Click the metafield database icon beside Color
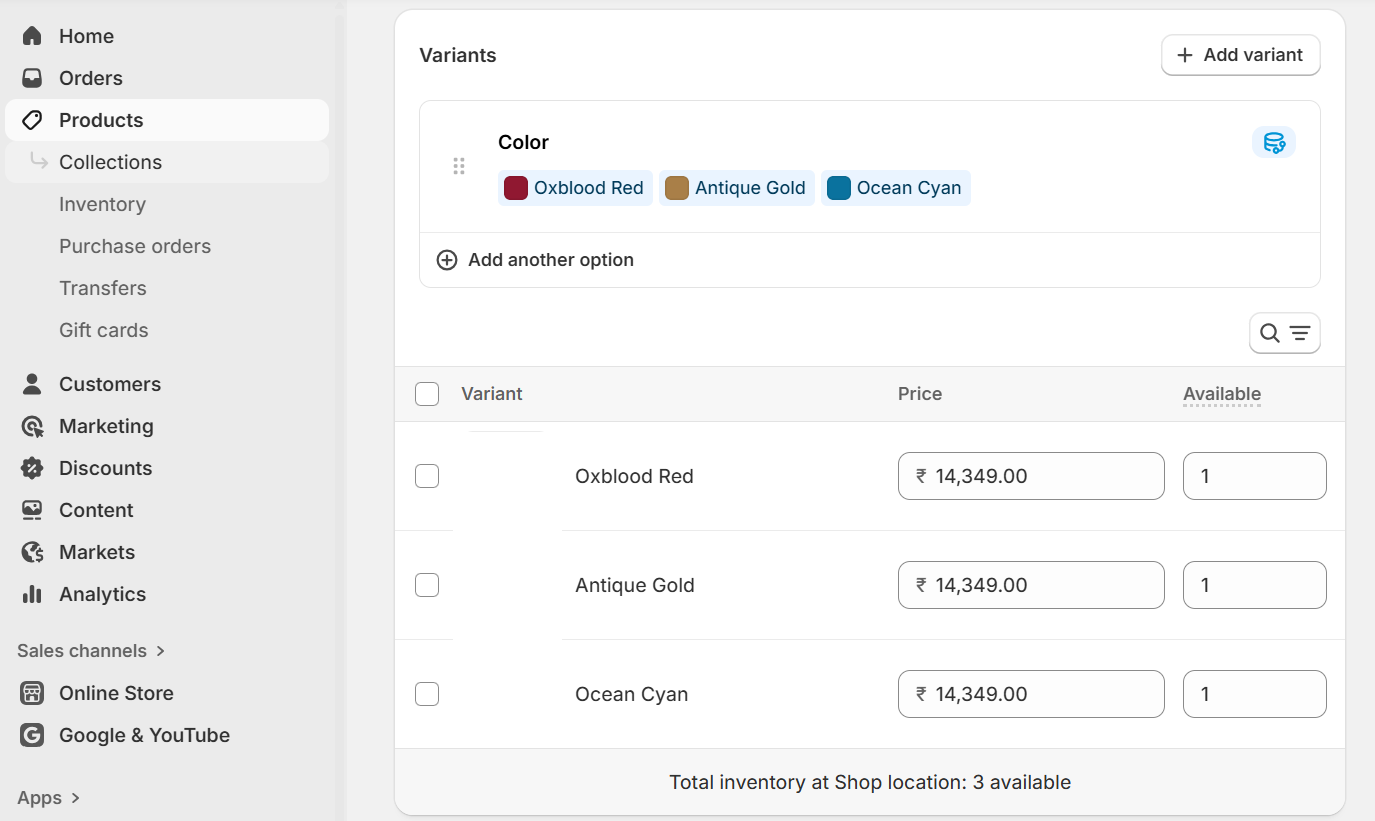 point(1274,143)
